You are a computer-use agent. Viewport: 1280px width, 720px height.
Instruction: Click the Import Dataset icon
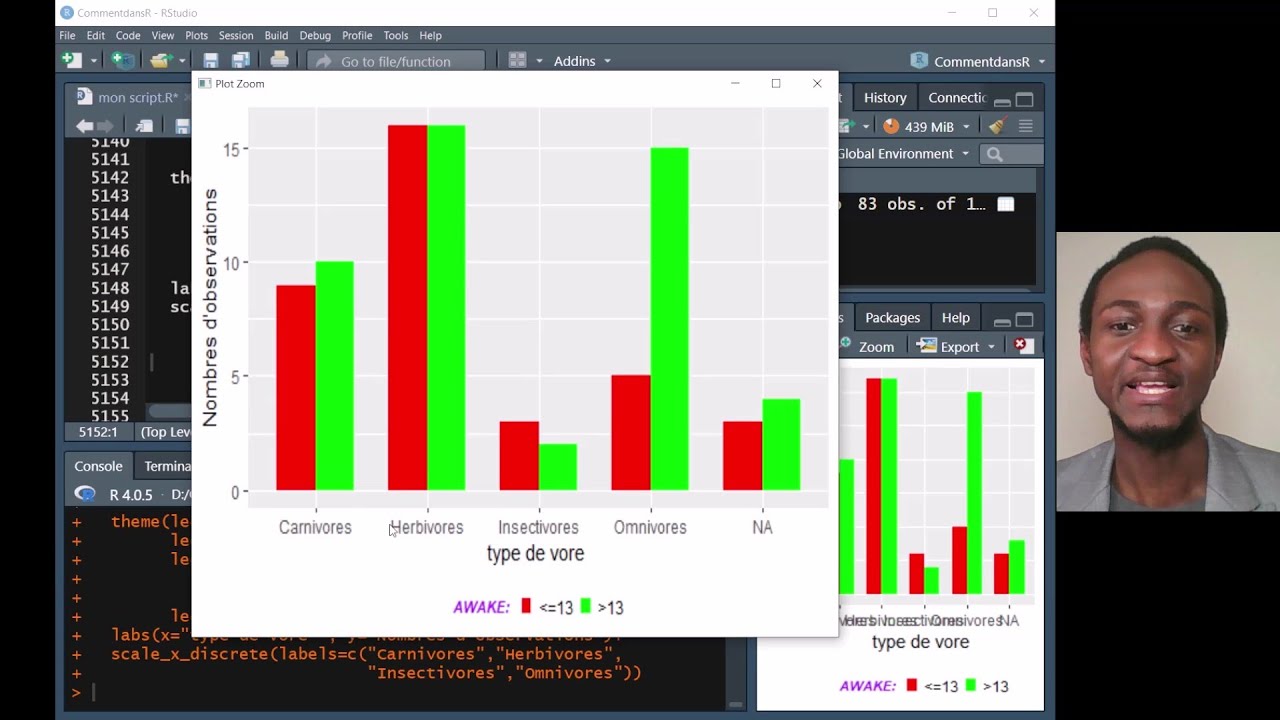846,126
